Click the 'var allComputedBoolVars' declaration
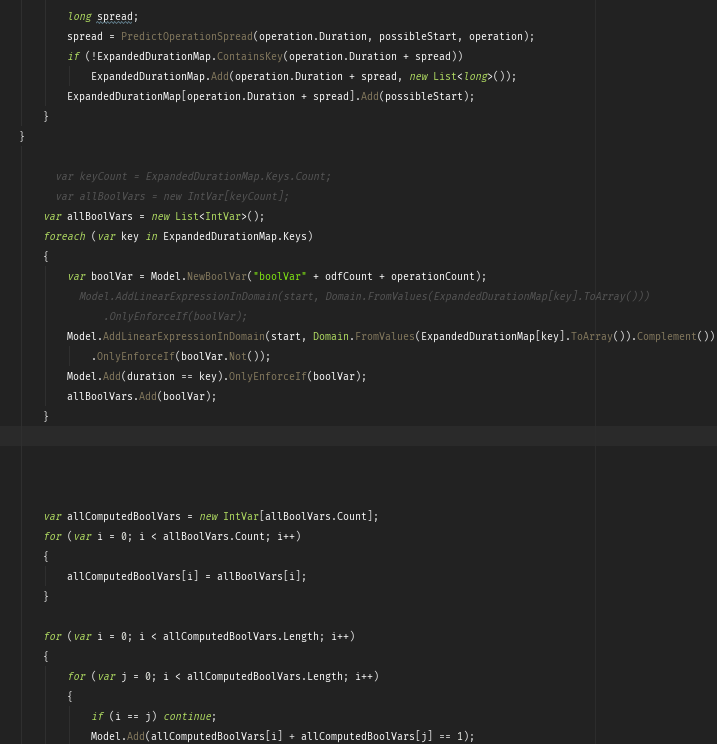Viewport: 717px width, 744px height. (112, 516)
